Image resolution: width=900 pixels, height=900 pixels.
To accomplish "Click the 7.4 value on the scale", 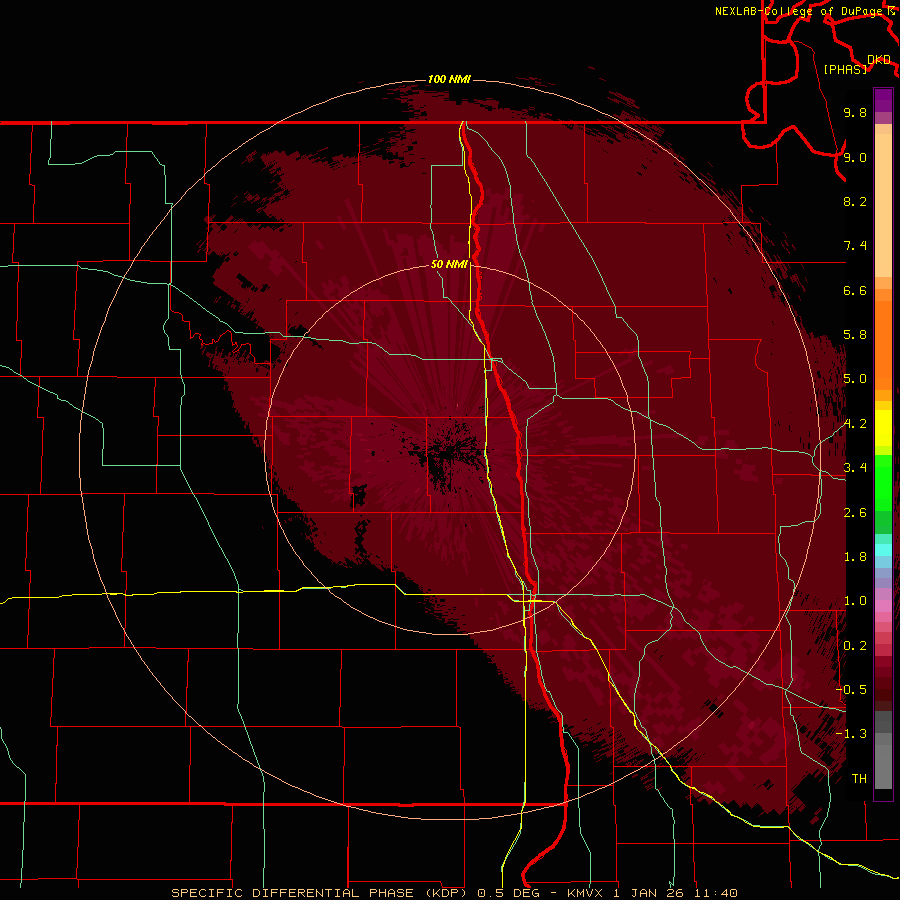I will 855,246.
